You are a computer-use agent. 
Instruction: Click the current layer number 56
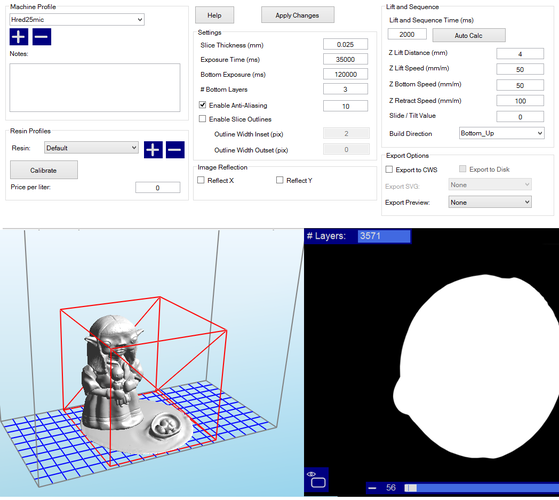click(x=391, y=488)
